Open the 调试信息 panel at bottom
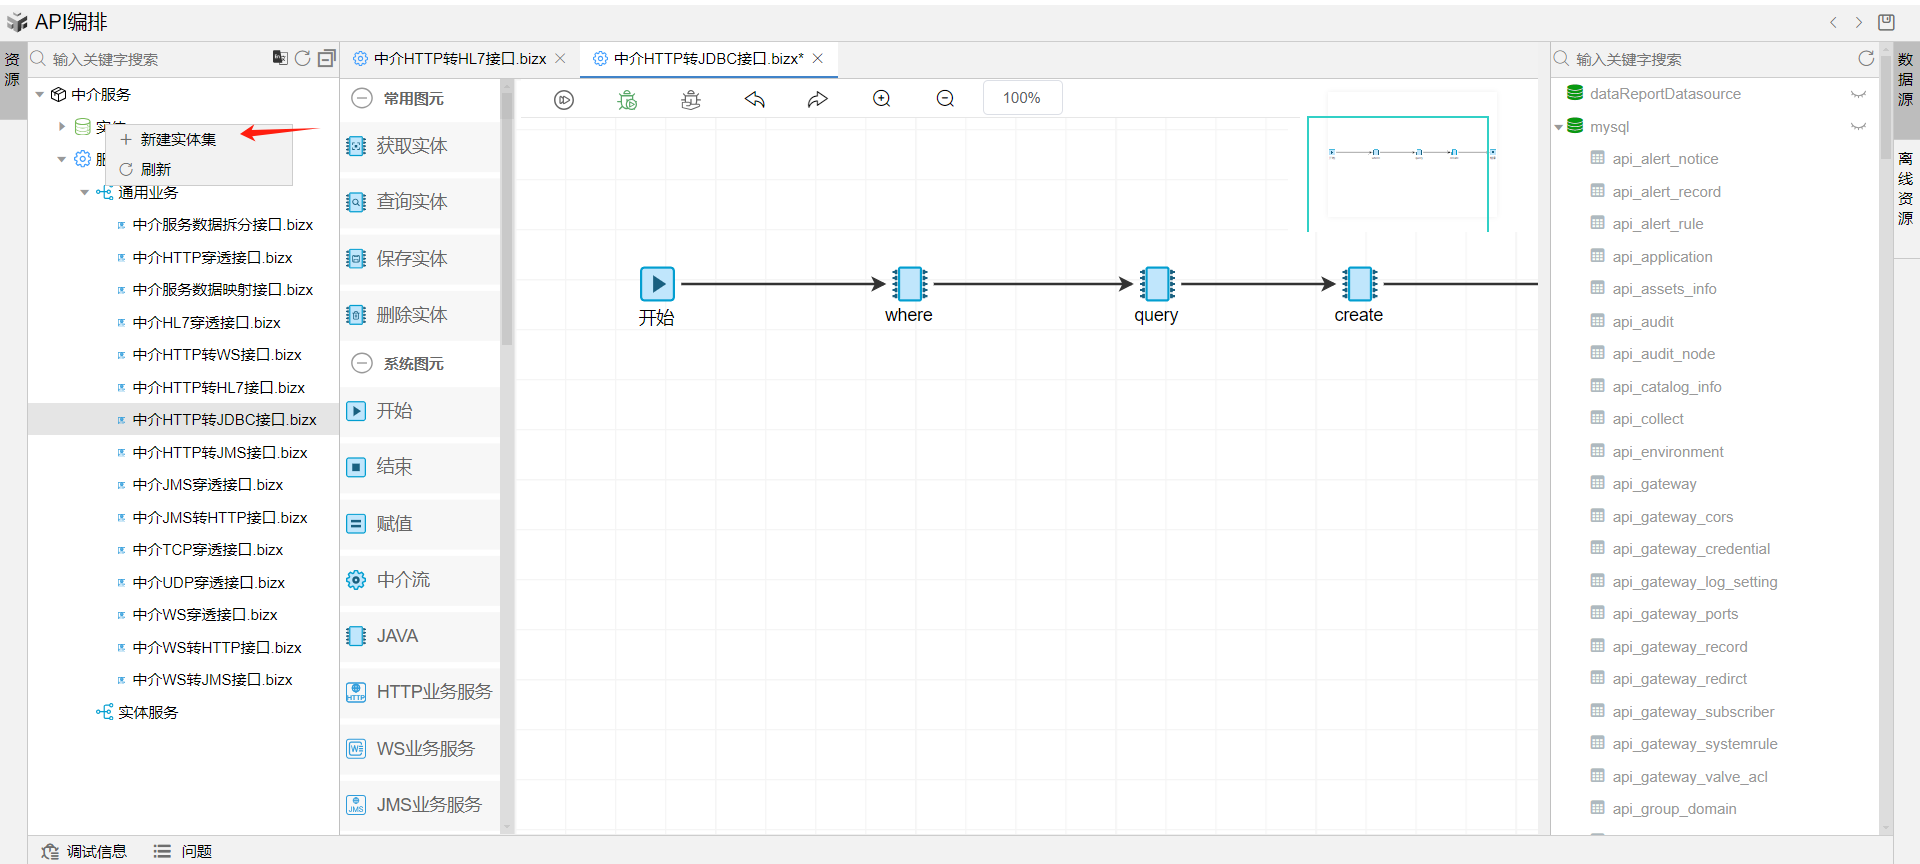Image resolution: width=1920 pixels, height=864 pixels. 85,851
